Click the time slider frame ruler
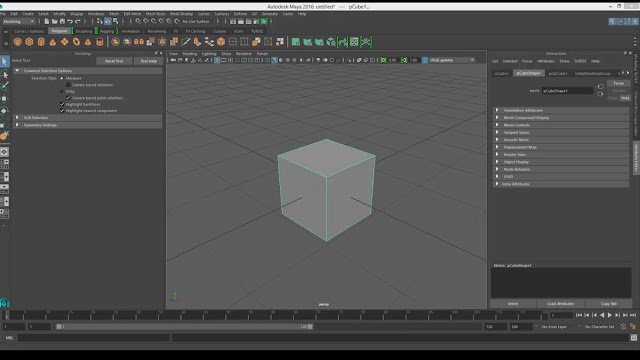The width and height of the screenshot is (640, 360). tap(276, 315)
